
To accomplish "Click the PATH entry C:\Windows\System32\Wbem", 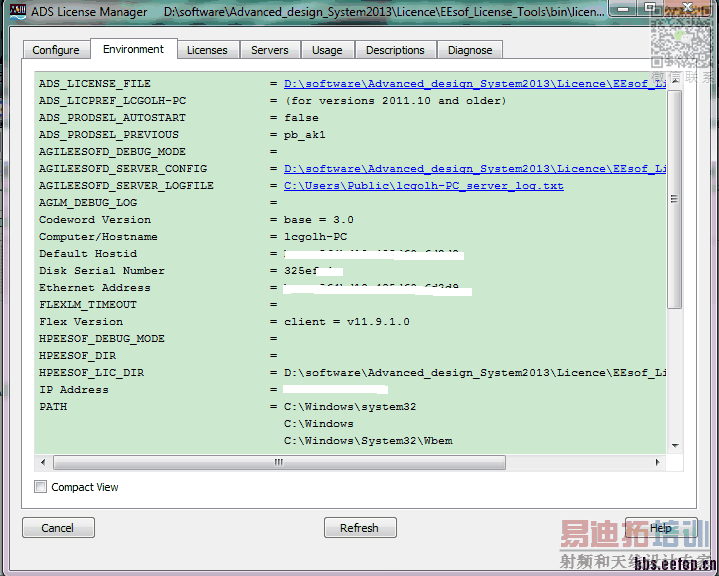I will click(x=368, y=441).
